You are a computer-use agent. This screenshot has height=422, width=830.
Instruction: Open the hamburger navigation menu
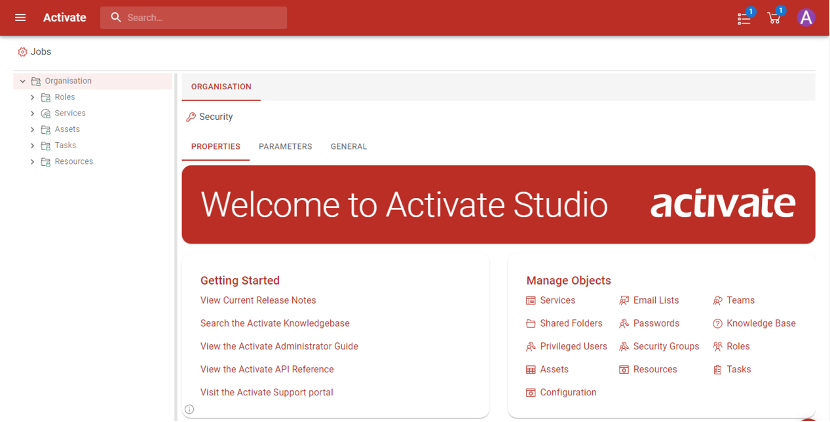[x=20, y=17]
